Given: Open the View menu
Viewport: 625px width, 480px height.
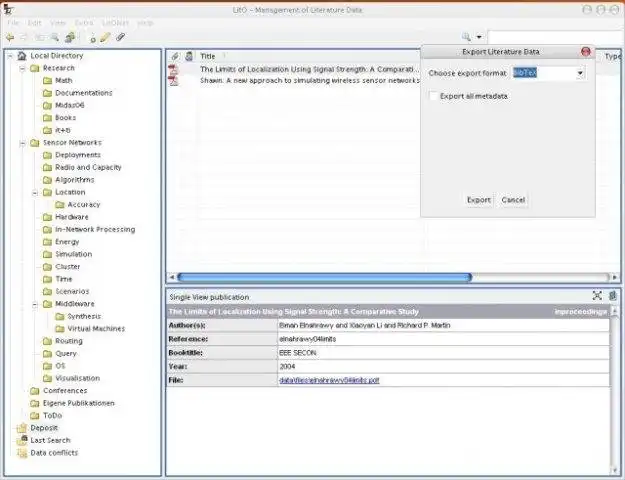Looking at the screenshot, I should [x=58, y=23].
